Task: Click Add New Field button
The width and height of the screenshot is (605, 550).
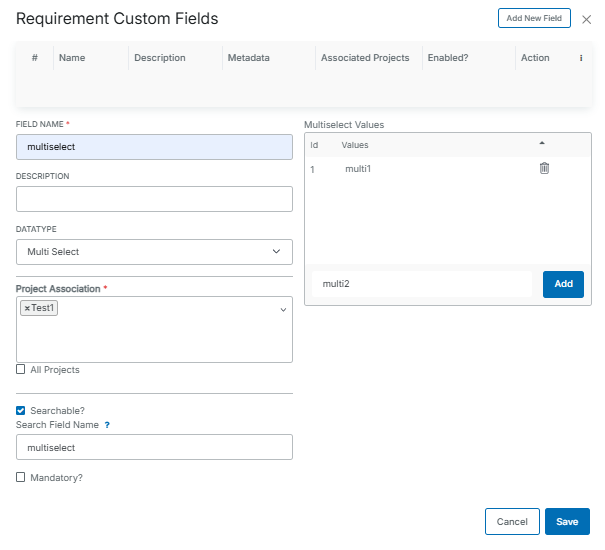Action: click(534, 18)
